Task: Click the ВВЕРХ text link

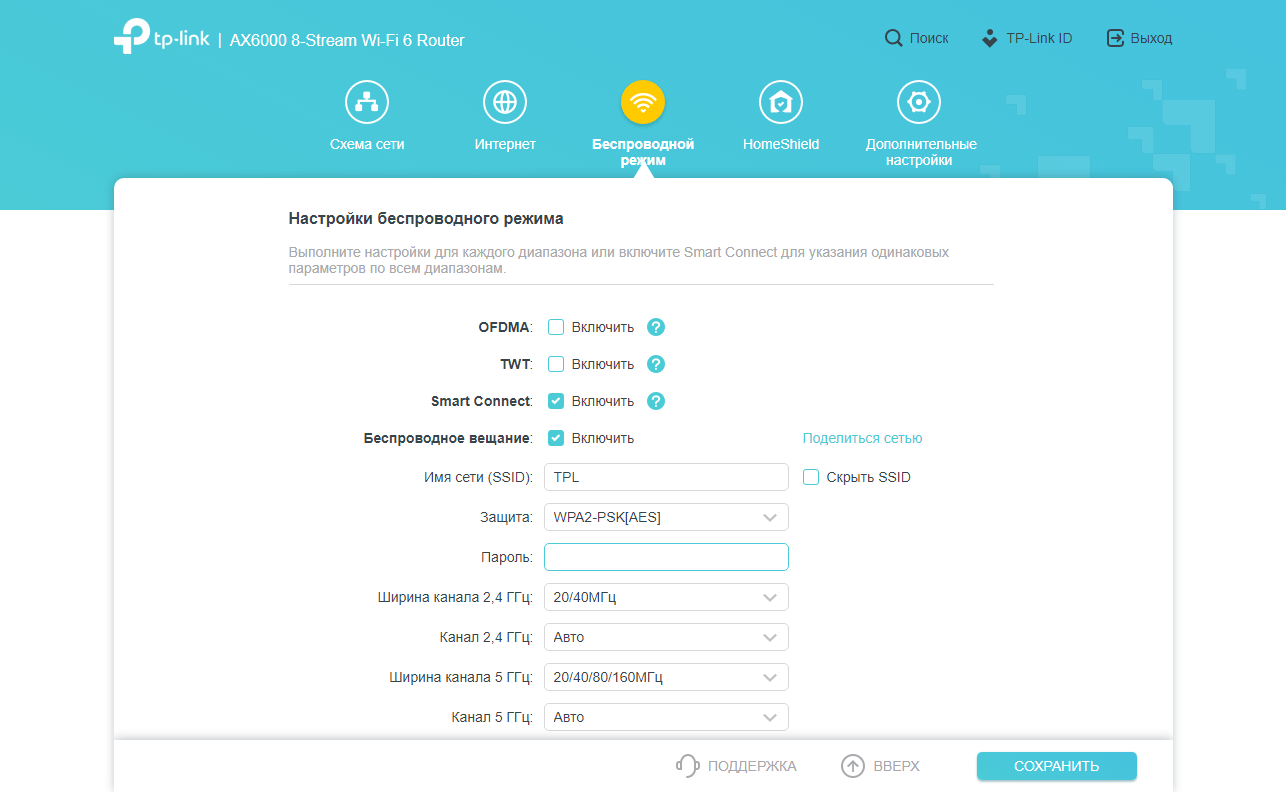Action: [896, 766]
